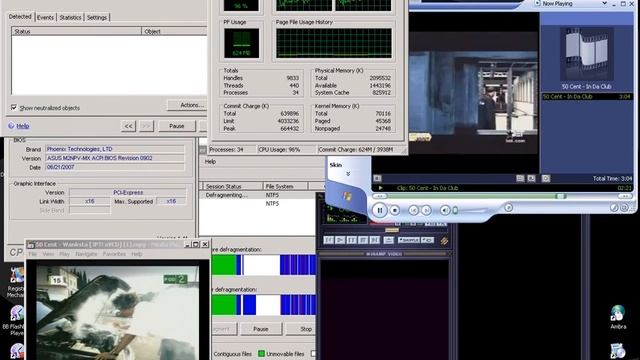Click BIOS Brand field 'Phoenix Technologies, LTD'
The image size is (640, 360).
(x=115, y=149)
